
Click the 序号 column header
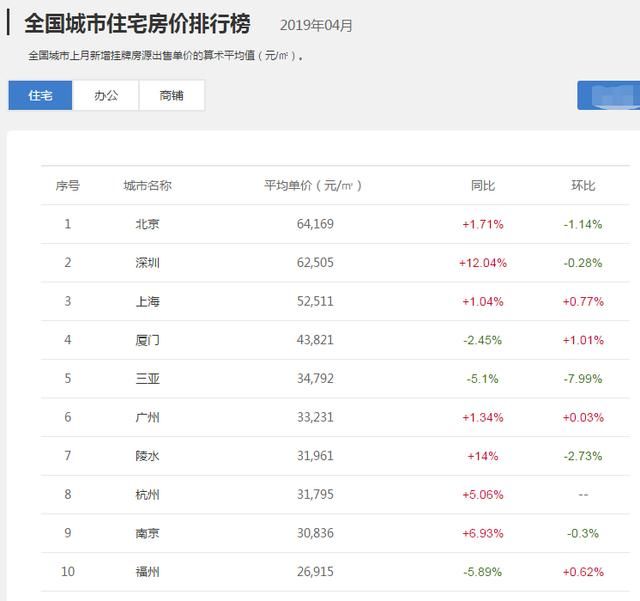pyautogui.click(x=68, y=186)
